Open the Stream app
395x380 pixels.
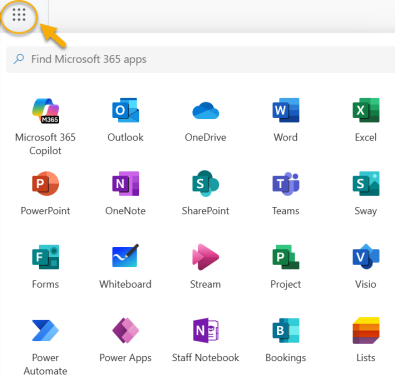click(206, 257)
